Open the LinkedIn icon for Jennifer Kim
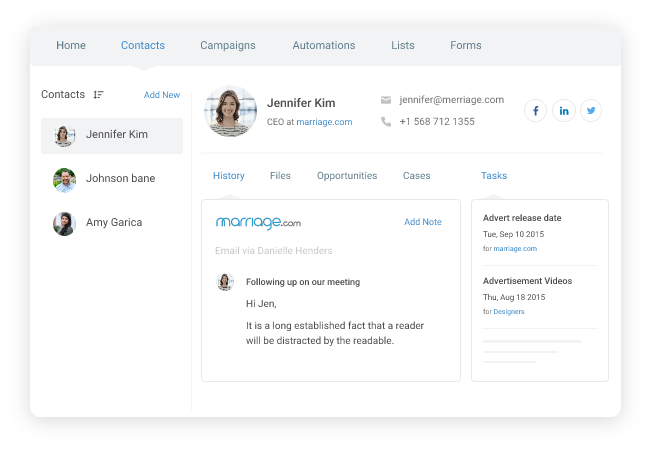Viewport: 651px width, 450px height. click(564, 111)
